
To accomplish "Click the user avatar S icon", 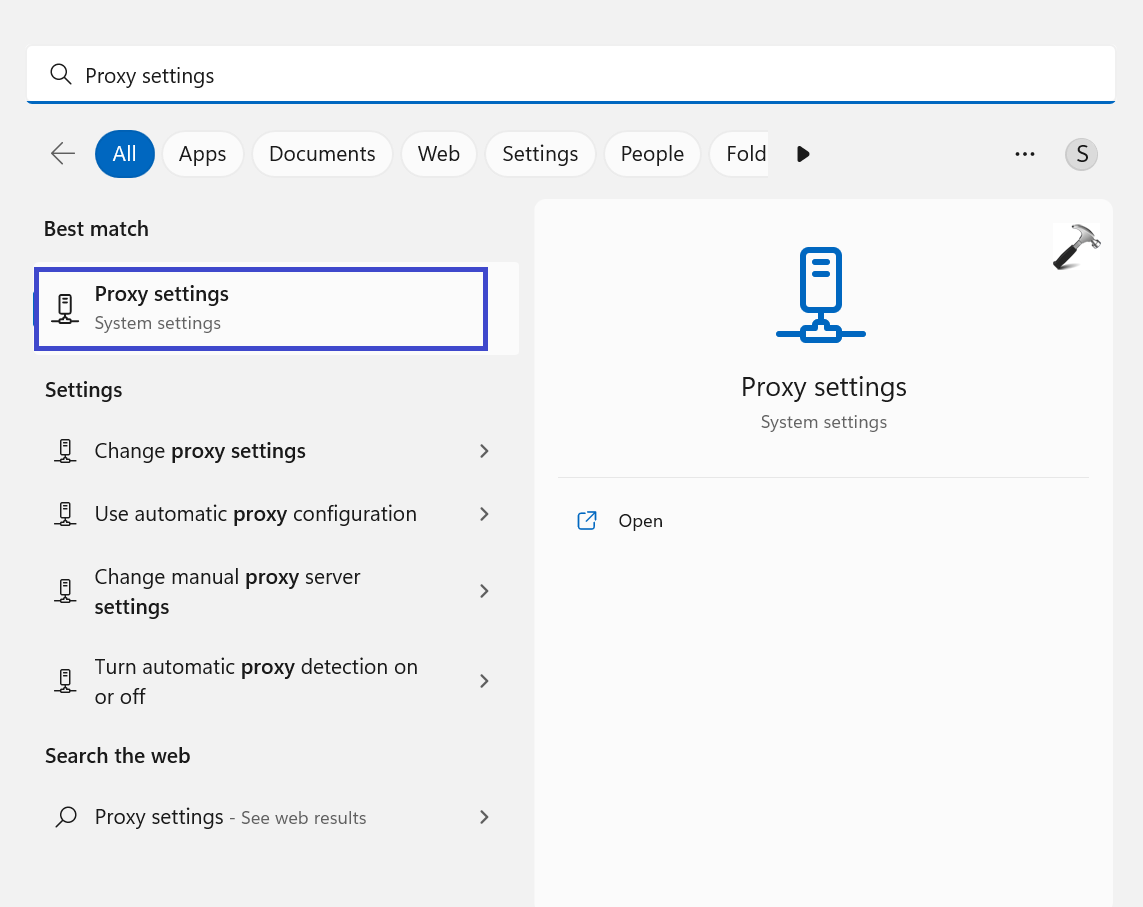I will click(1081, 154).
